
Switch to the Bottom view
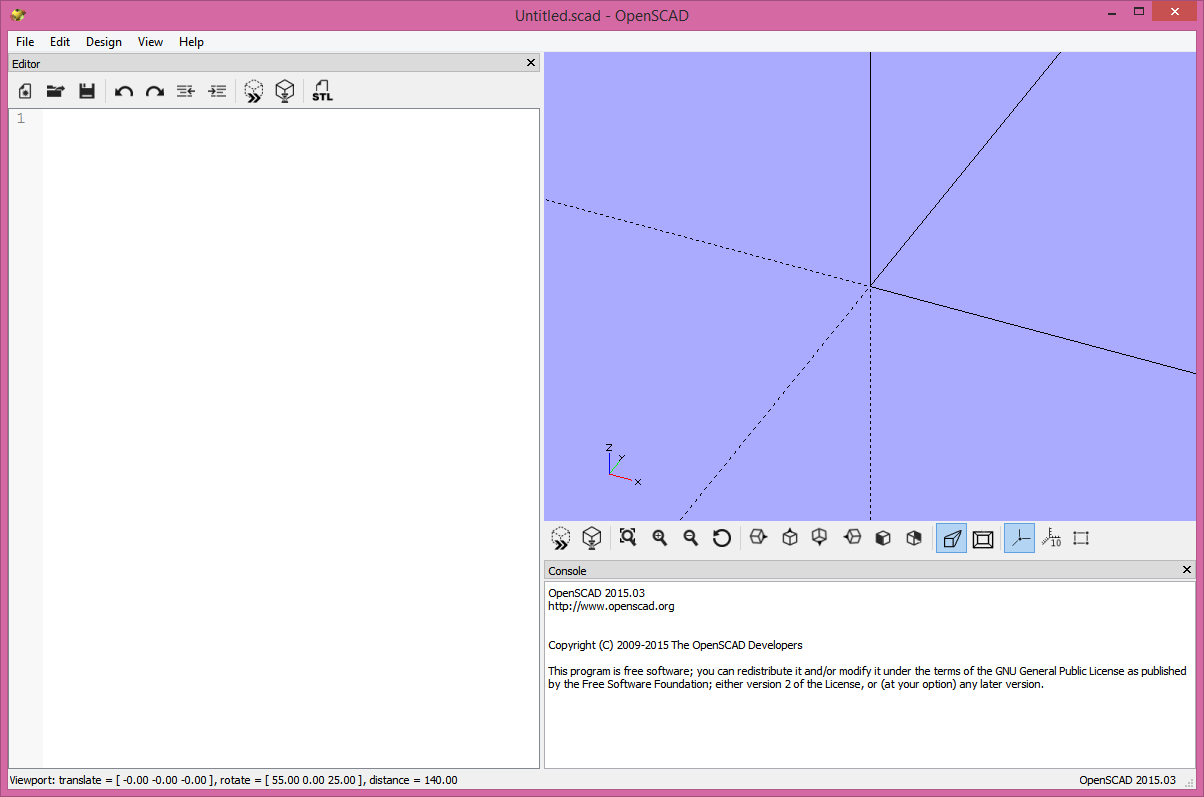(820, 537)
